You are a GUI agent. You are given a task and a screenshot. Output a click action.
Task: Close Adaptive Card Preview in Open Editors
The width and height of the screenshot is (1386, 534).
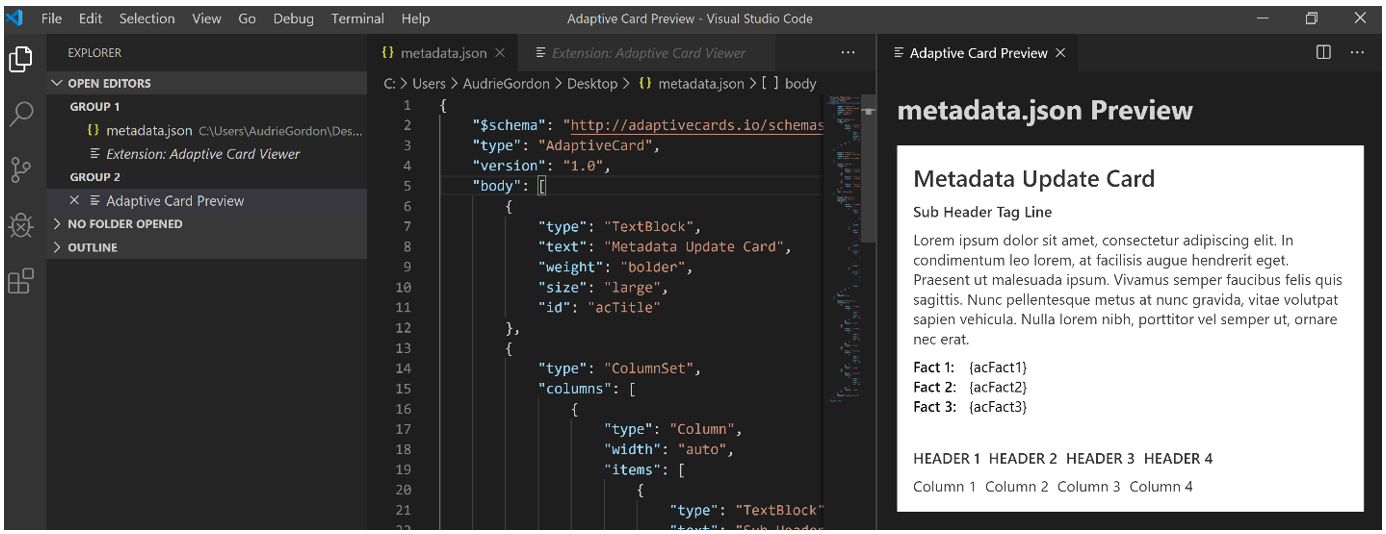pyautogui.click(x=75, y=201)
